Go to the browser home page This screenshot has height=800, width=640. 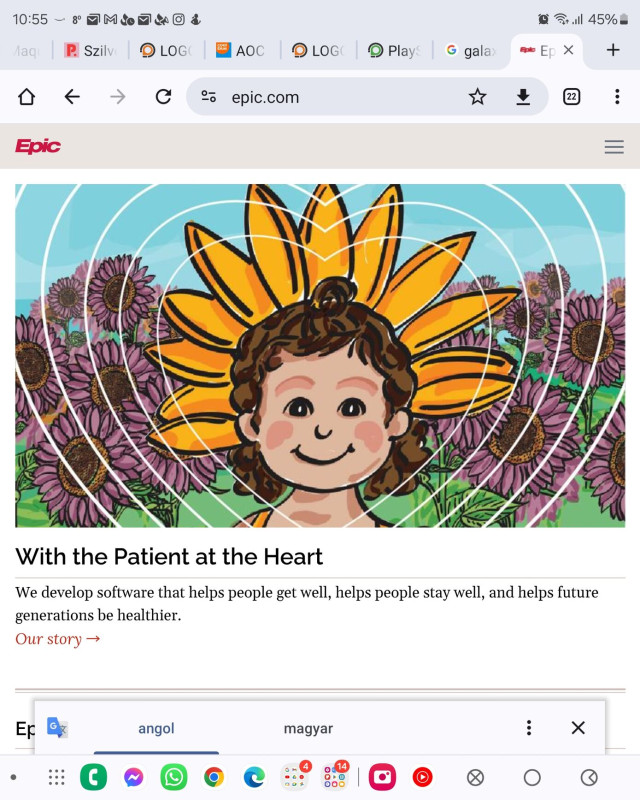[26, 97]
